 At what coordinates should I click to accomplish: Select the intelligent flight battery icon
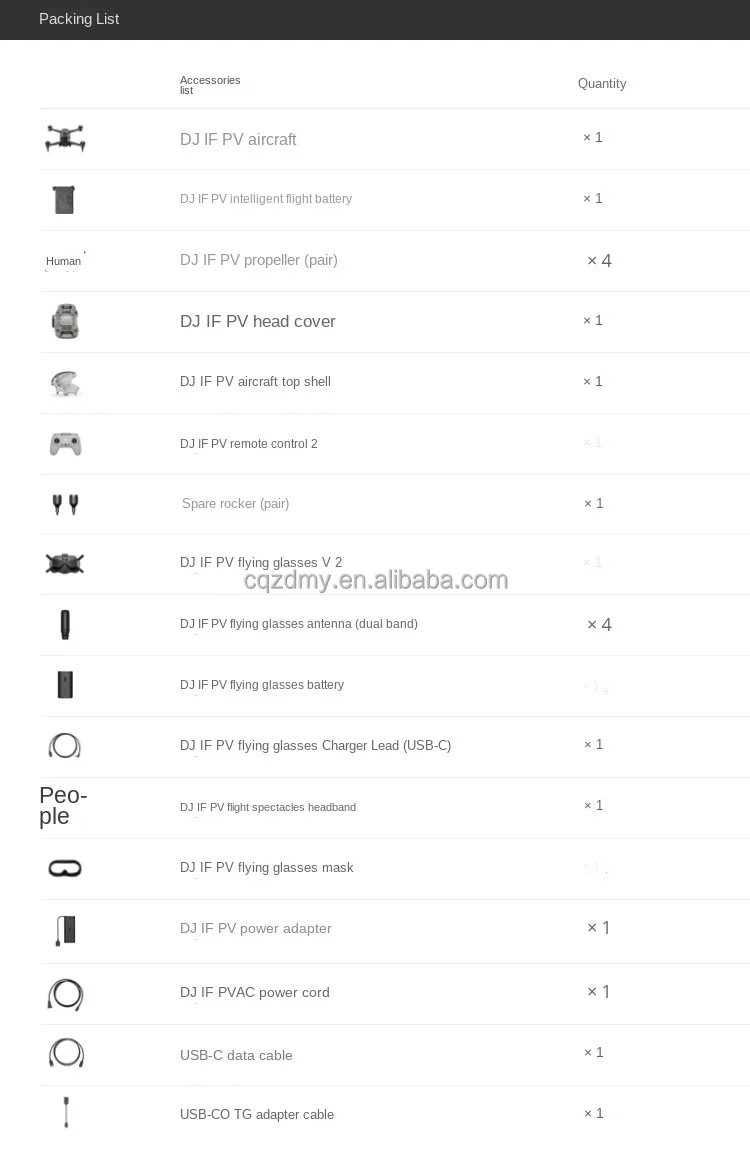(64, 200)
